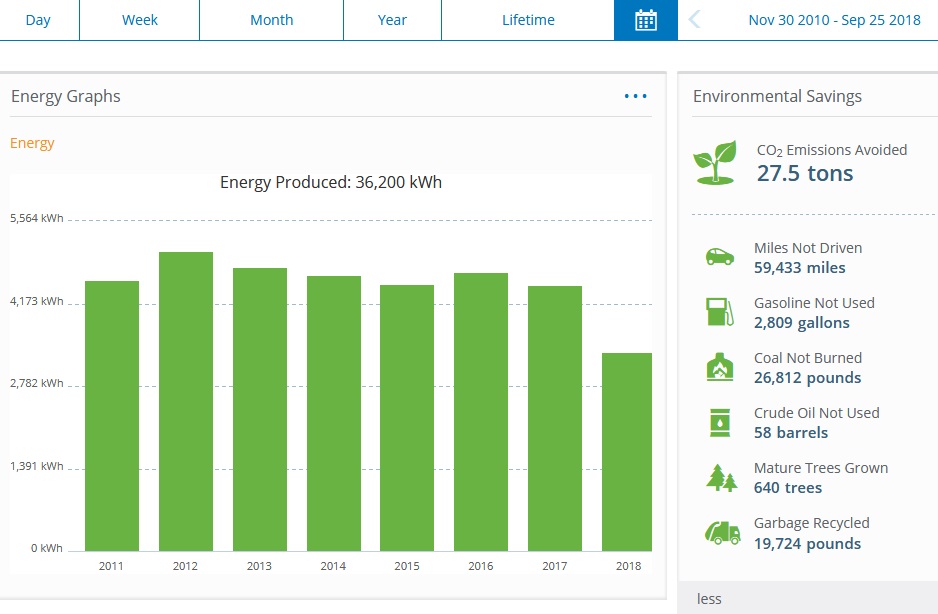Click the '640 trees' value
The image size is (938, 614).
pyautogui.click(x=788, y=488)
